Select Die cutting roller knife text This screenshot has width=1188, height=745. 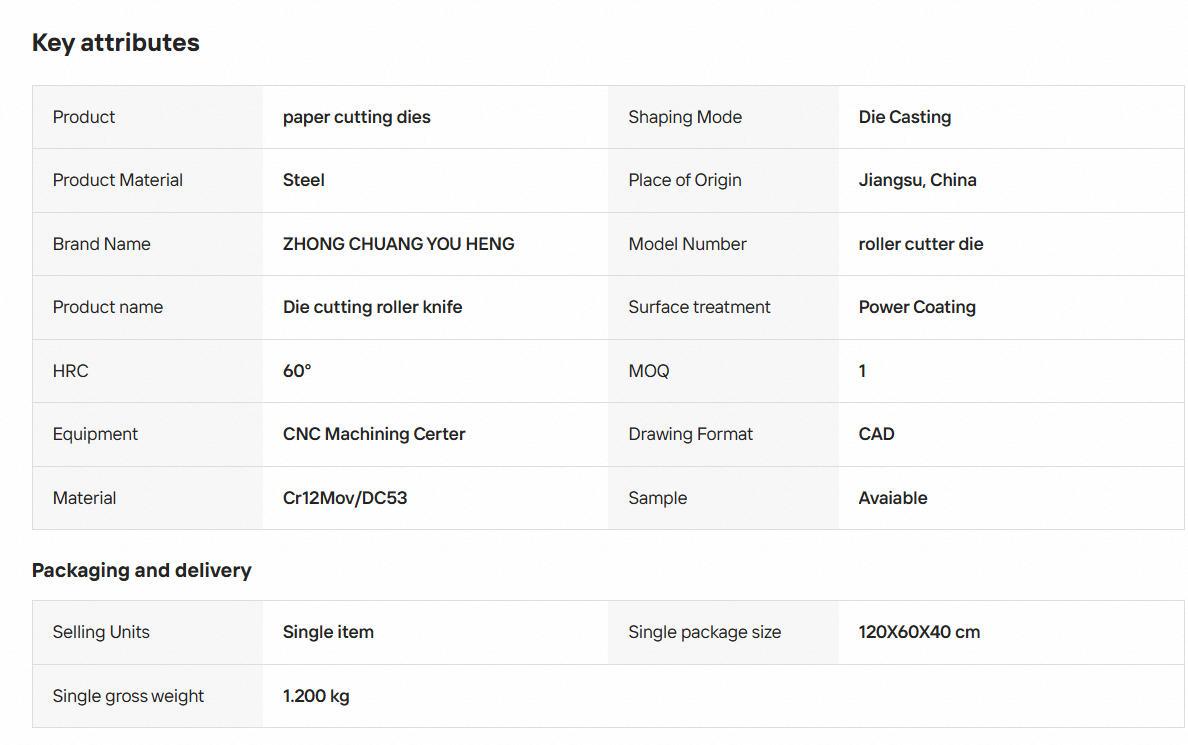coord(372,307)
